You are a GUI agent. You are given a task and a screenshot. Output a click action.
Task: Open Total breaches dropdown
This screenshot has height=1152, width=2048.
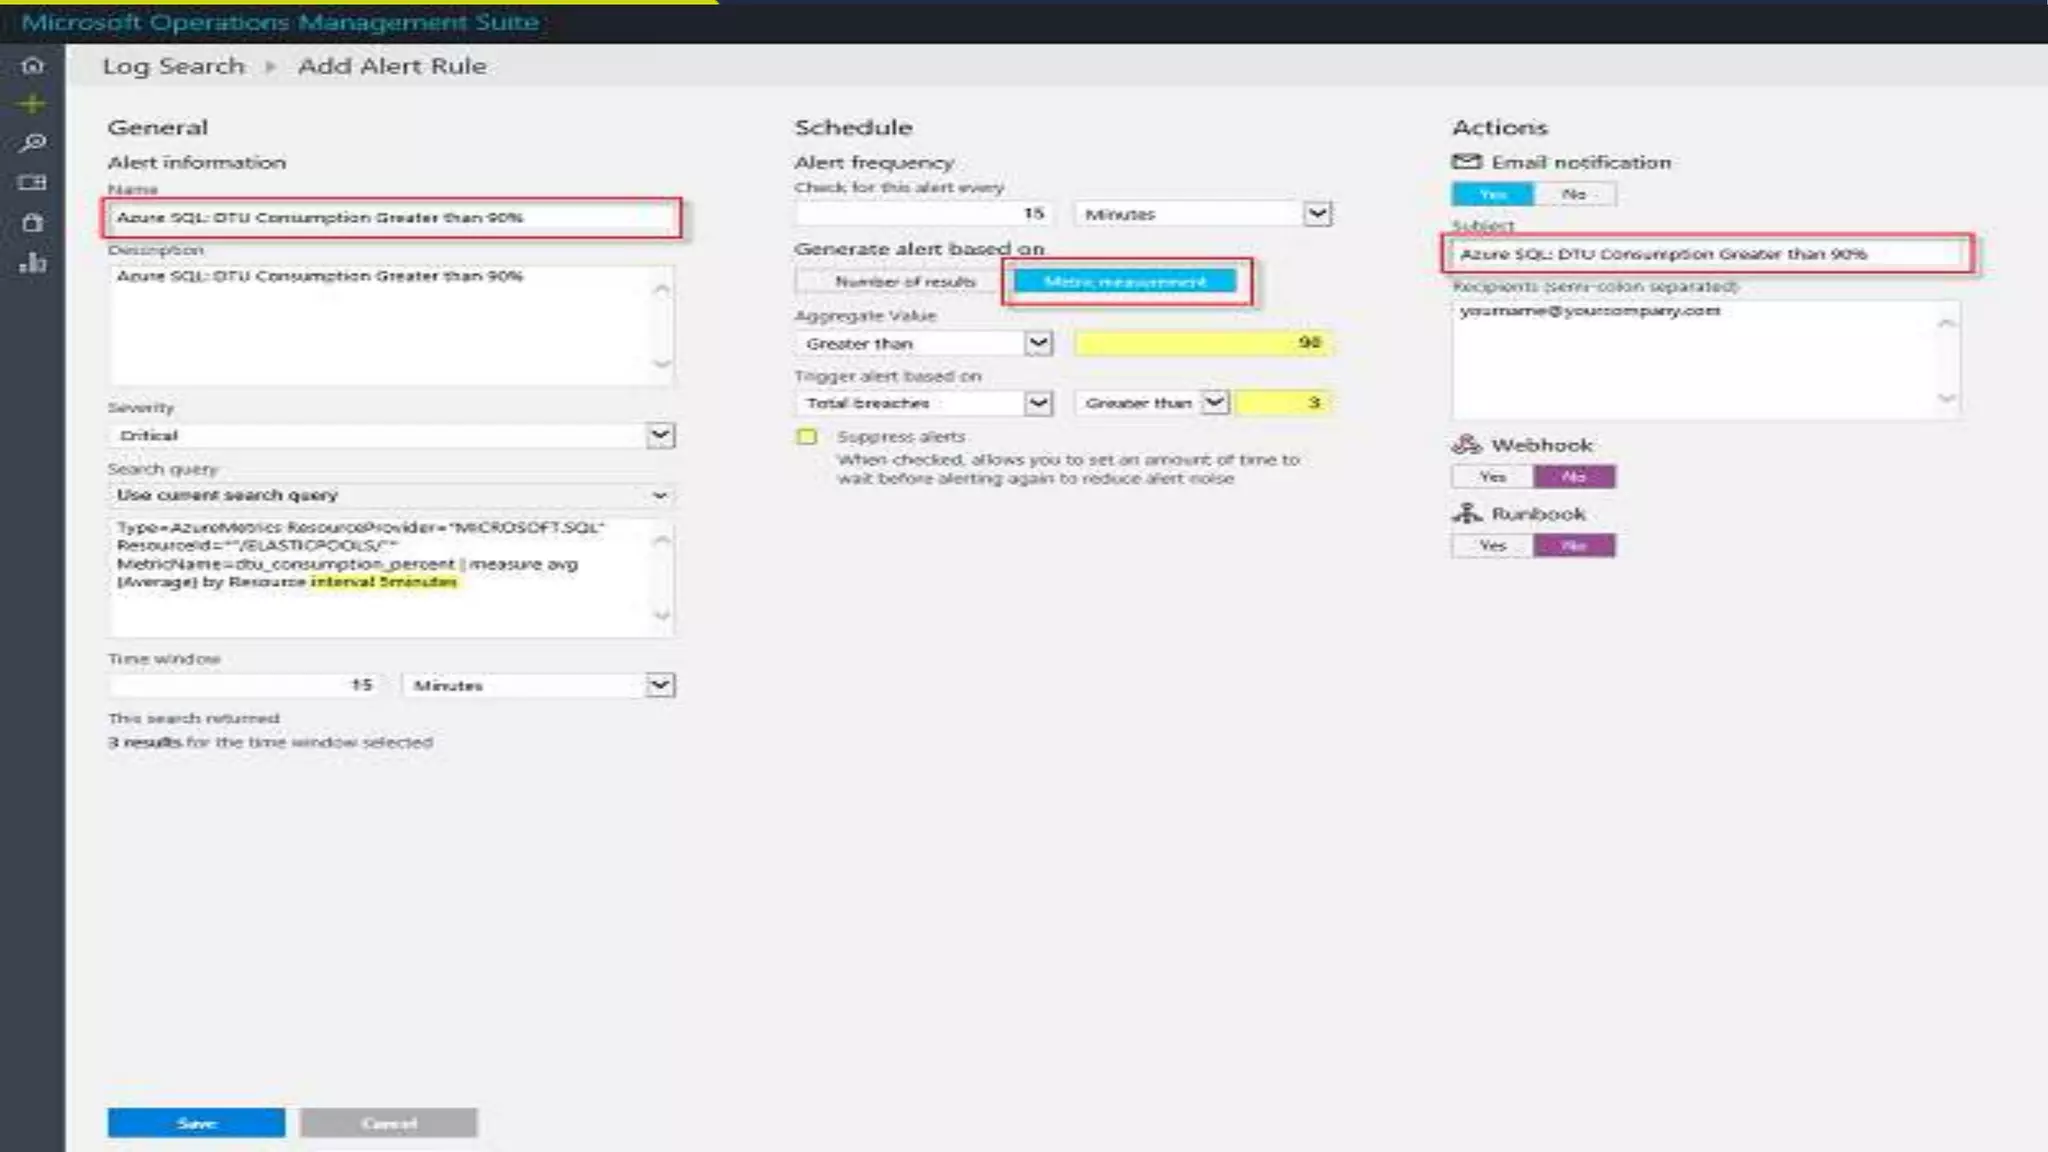point(925,403)
